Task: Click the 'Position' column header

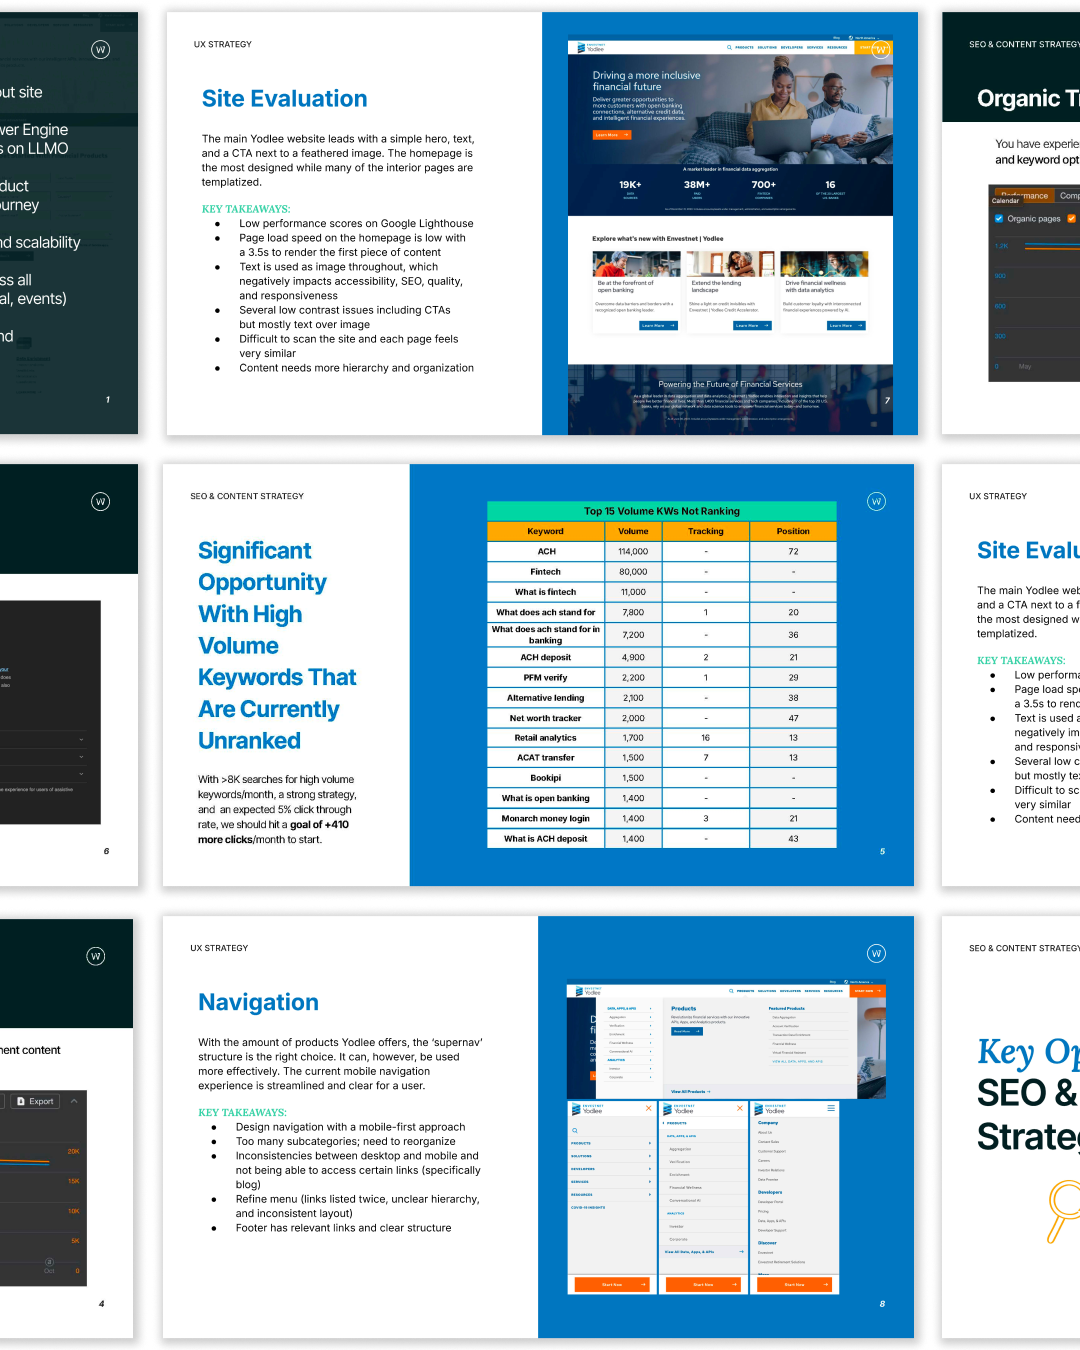Action: [793, 531]
